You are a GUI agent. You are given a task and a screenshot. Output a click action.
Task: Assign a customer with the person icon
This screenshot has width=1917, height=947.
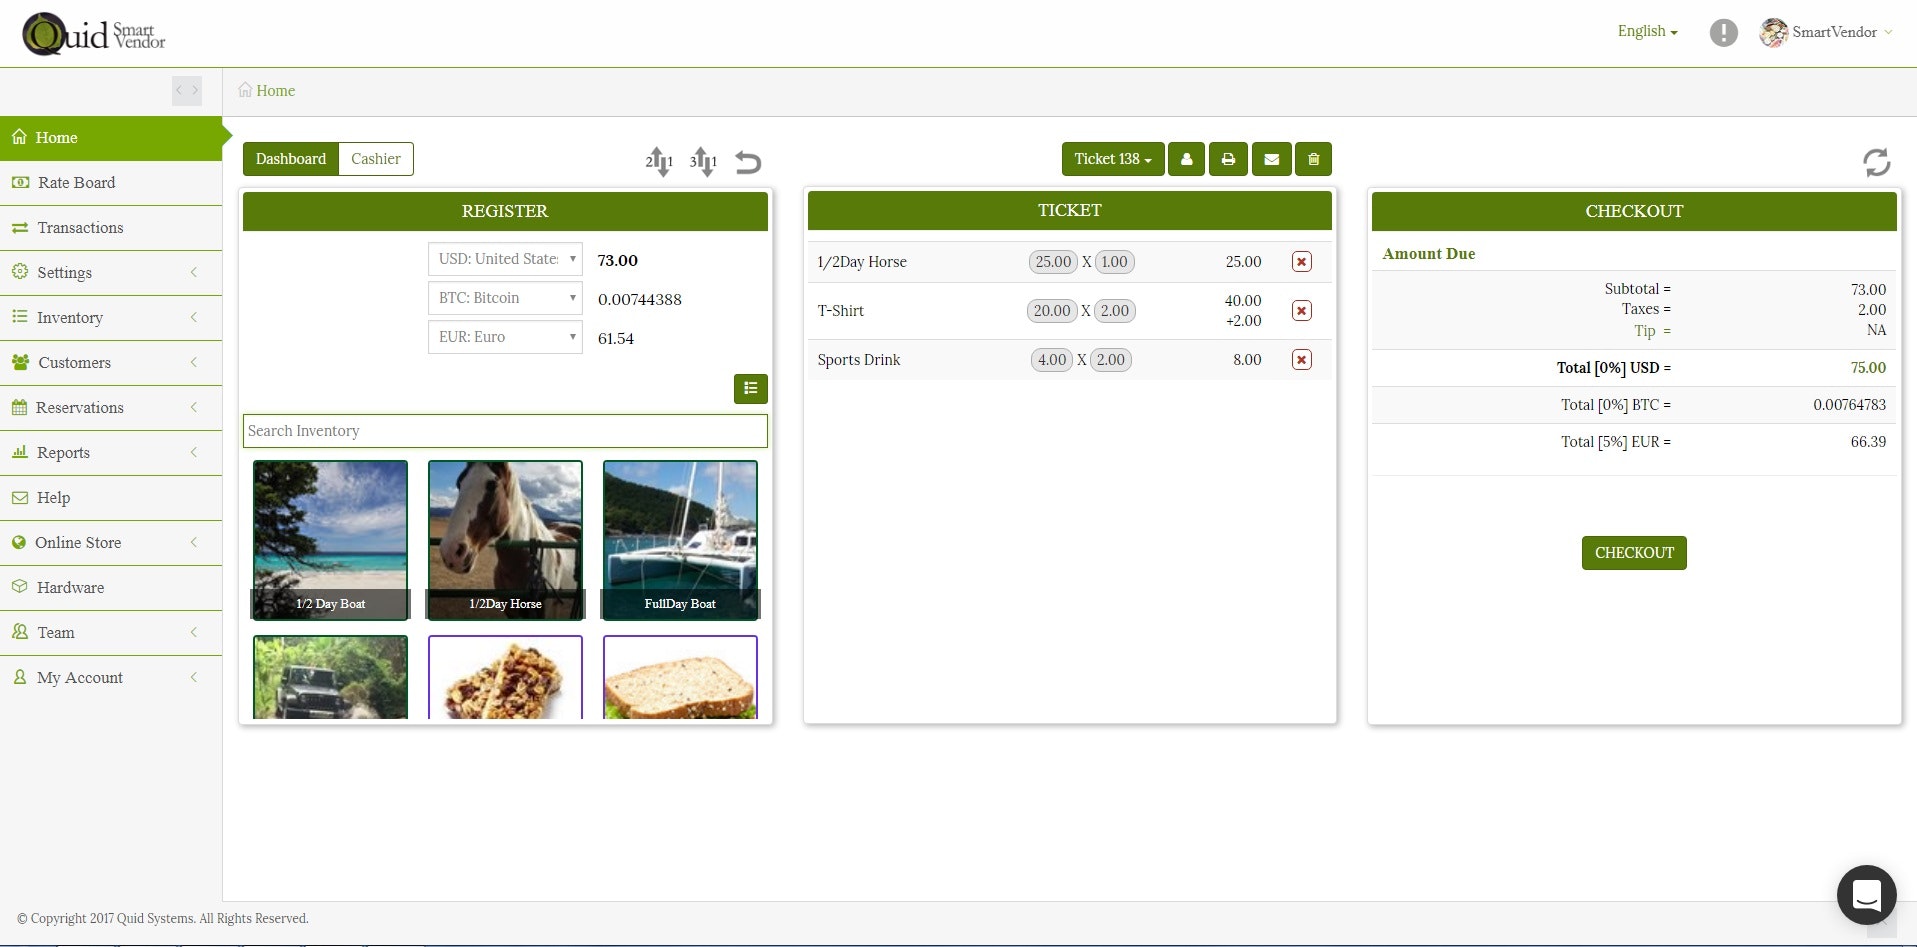1186,159
